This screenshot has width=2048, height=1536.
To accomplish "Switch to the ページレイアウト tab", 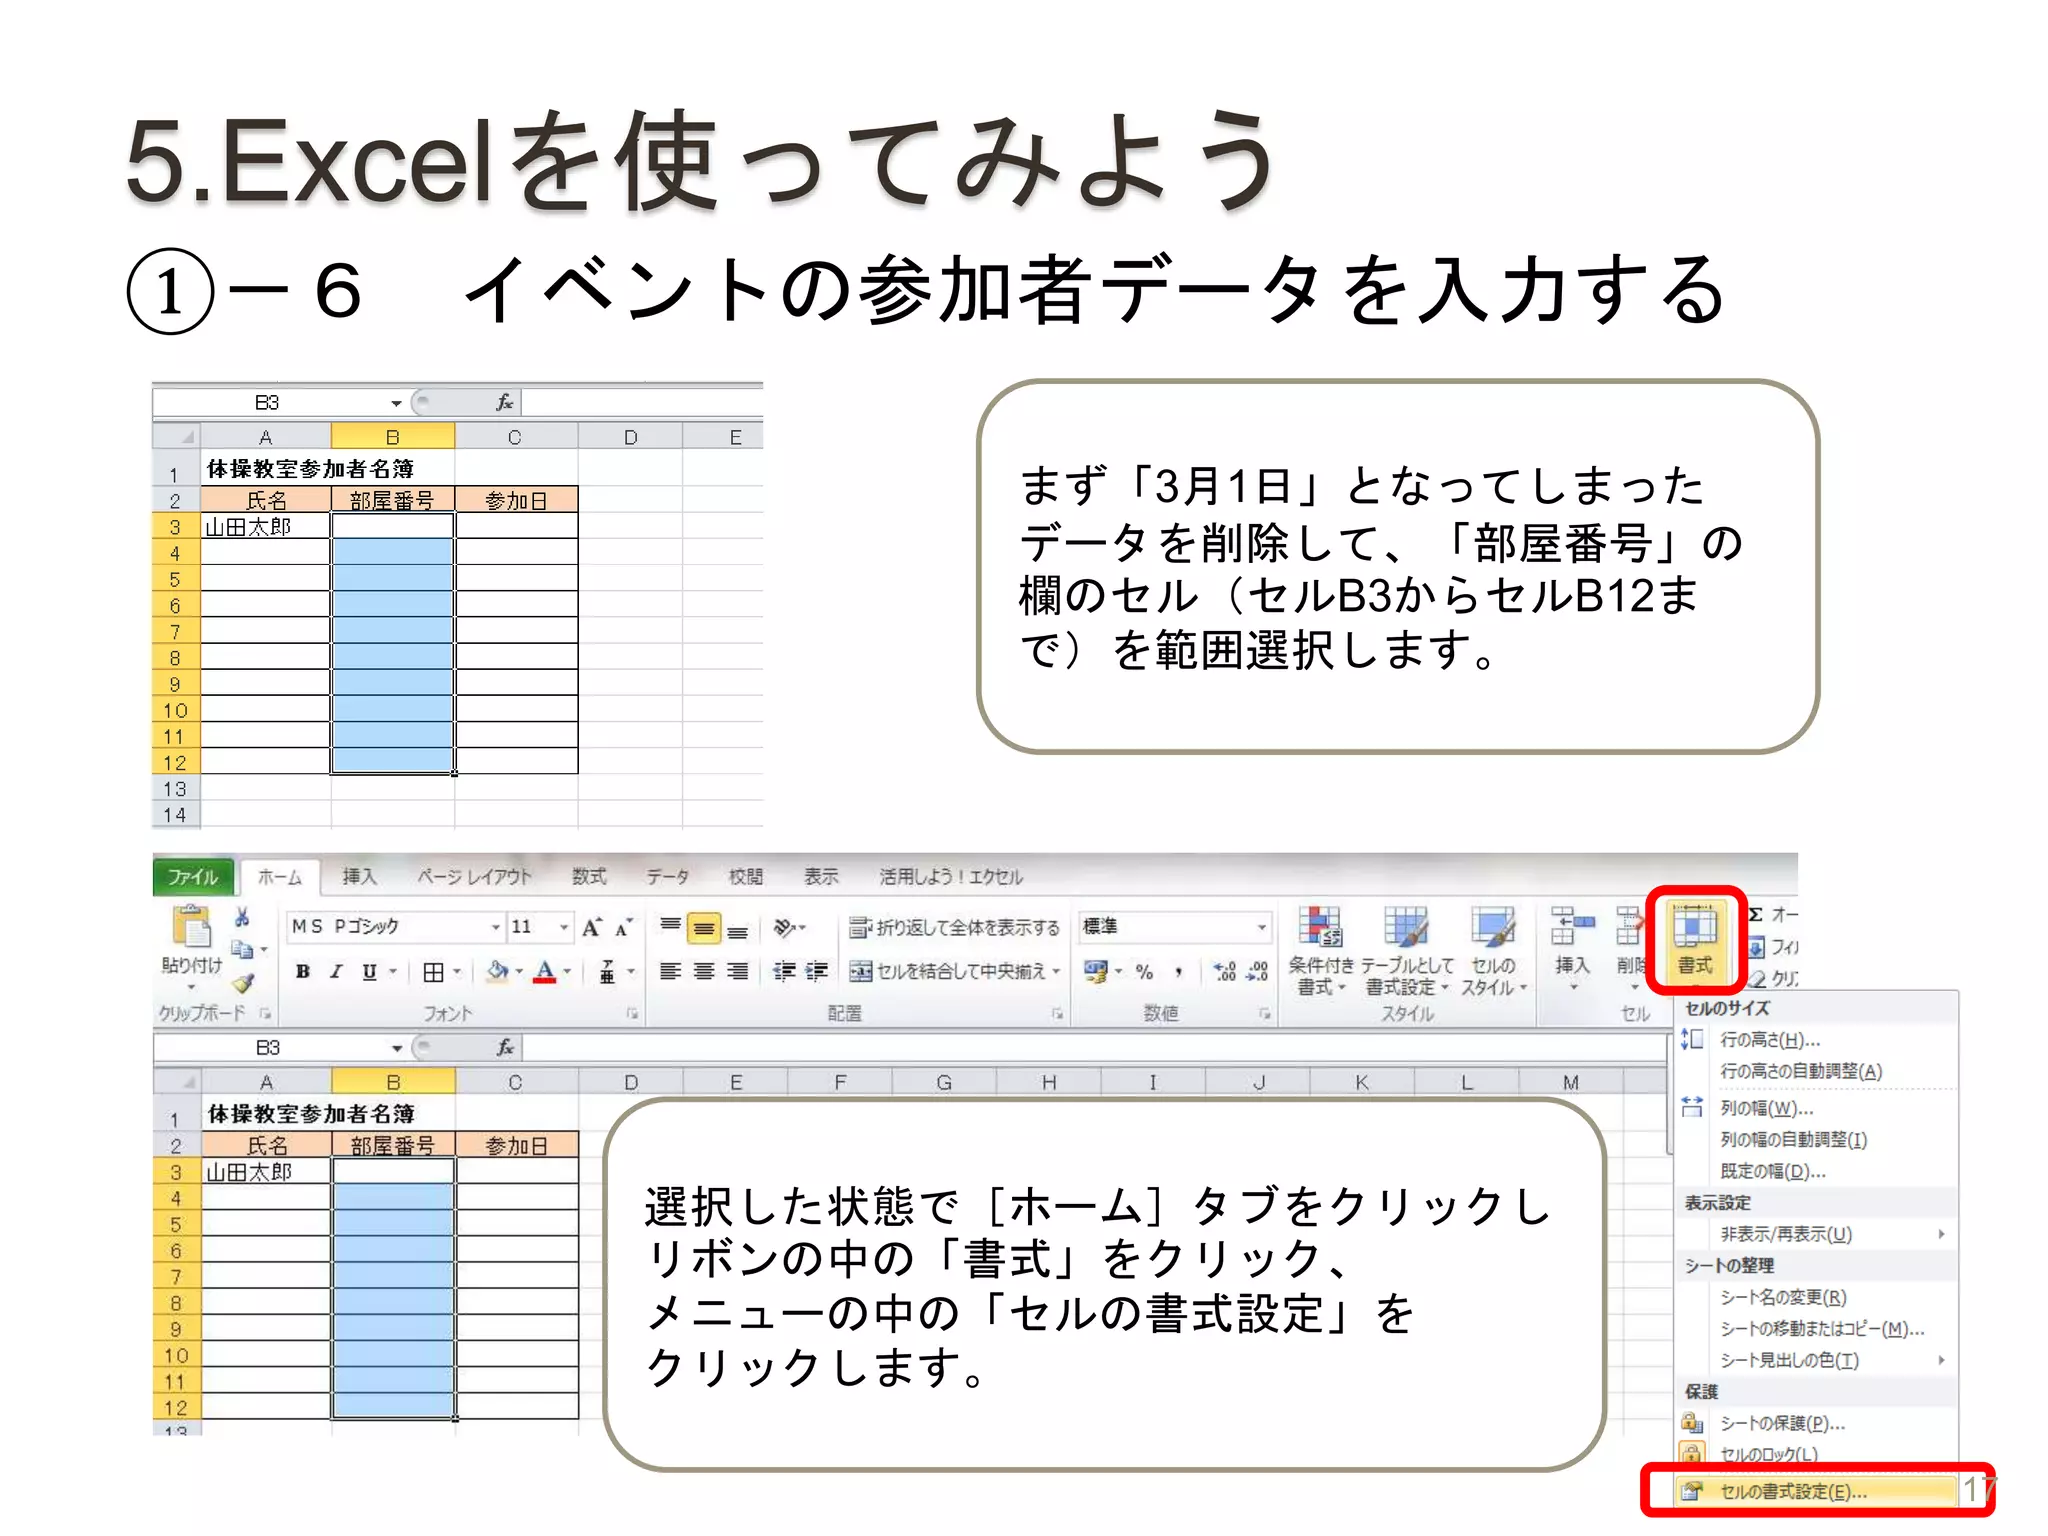I will tap(474, 877).
